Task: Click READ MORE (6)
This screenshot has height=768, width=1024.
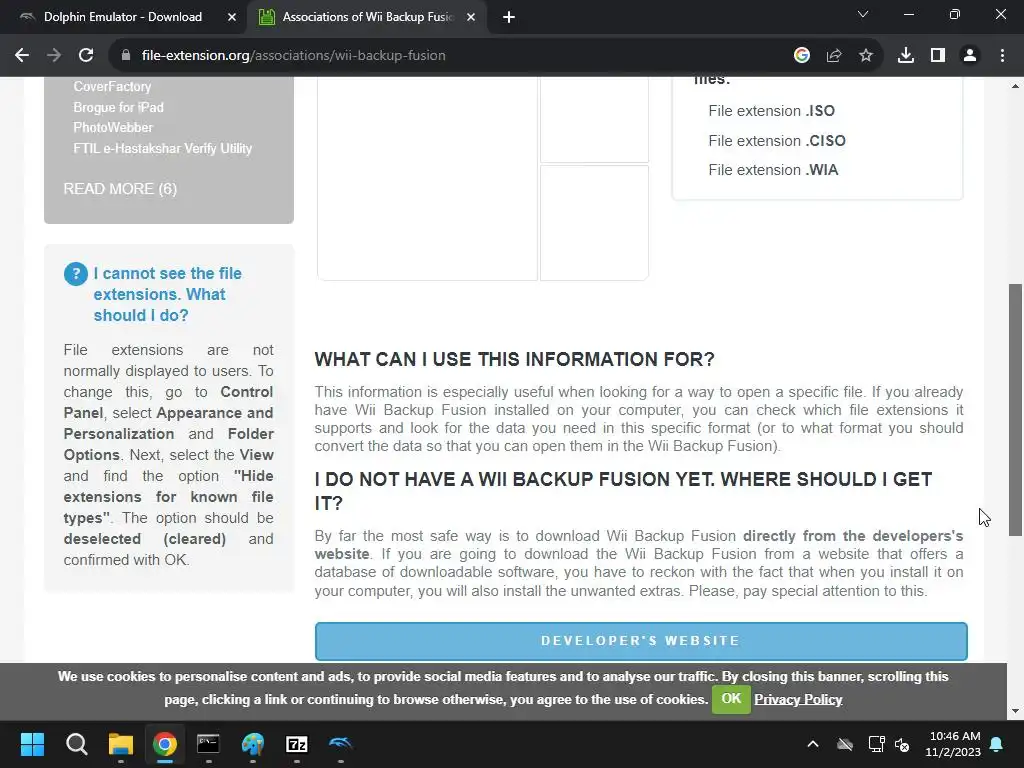Action: pos(120,189)
